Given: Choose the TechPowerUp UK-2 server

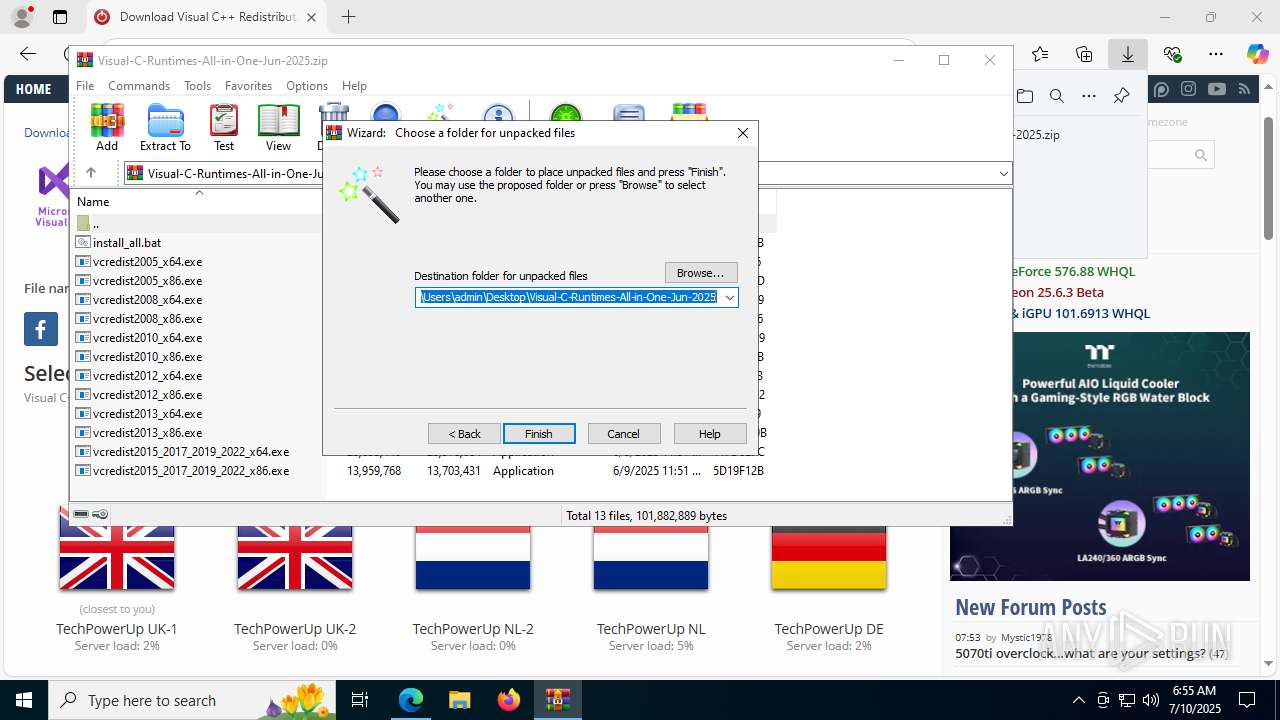Looking at the screenshot, I should point(295,629).
